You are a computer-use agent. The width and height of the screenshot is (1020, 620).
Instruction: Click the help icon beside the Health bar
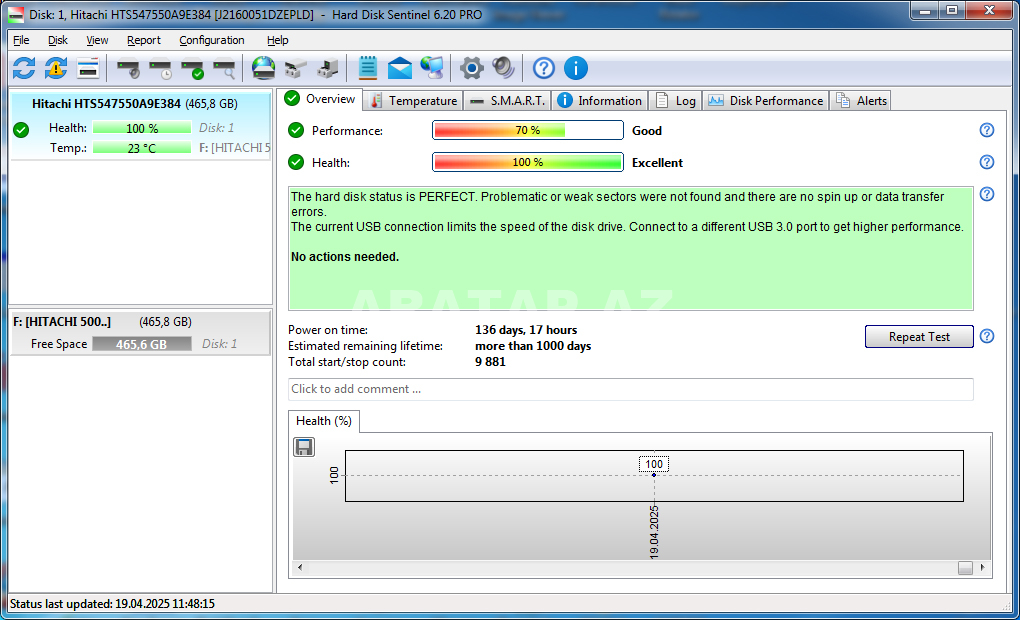[x=987, y=162]
